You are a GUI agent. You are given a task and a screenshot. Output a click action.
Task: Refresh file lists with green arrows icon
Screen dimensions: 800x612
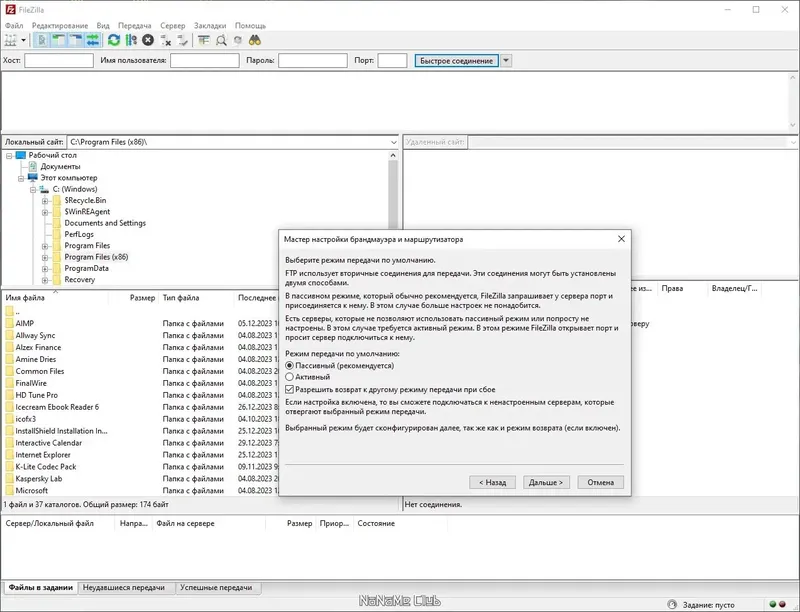coord(114,40)
